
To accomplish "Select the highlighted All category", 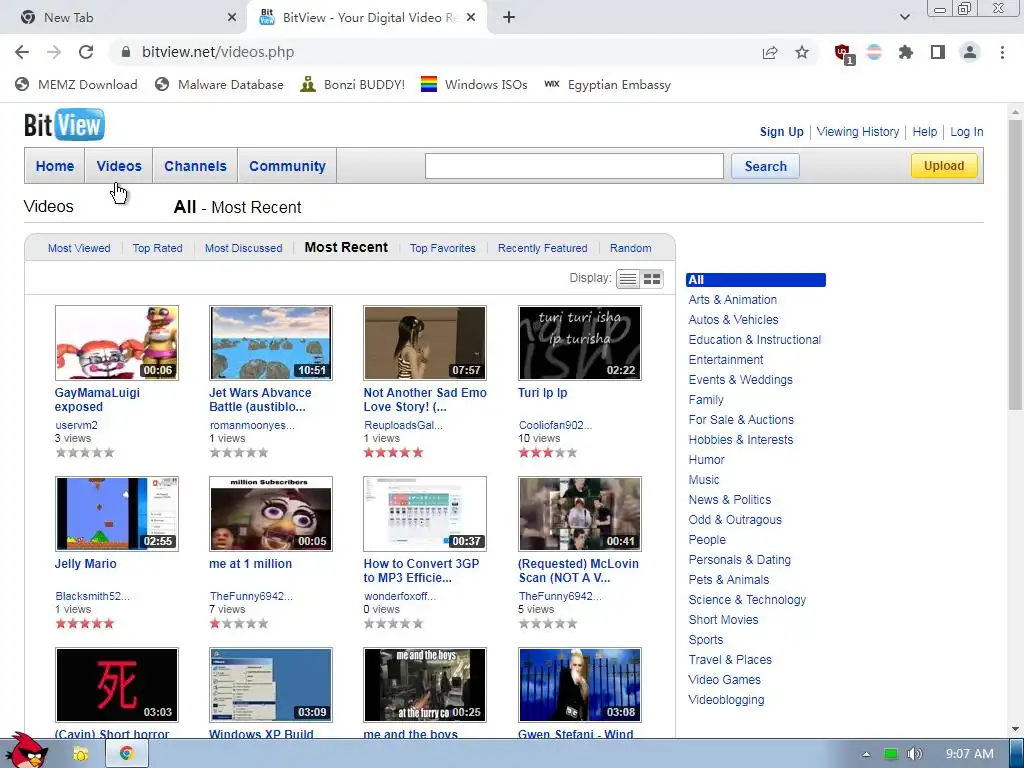I will 756,280.
